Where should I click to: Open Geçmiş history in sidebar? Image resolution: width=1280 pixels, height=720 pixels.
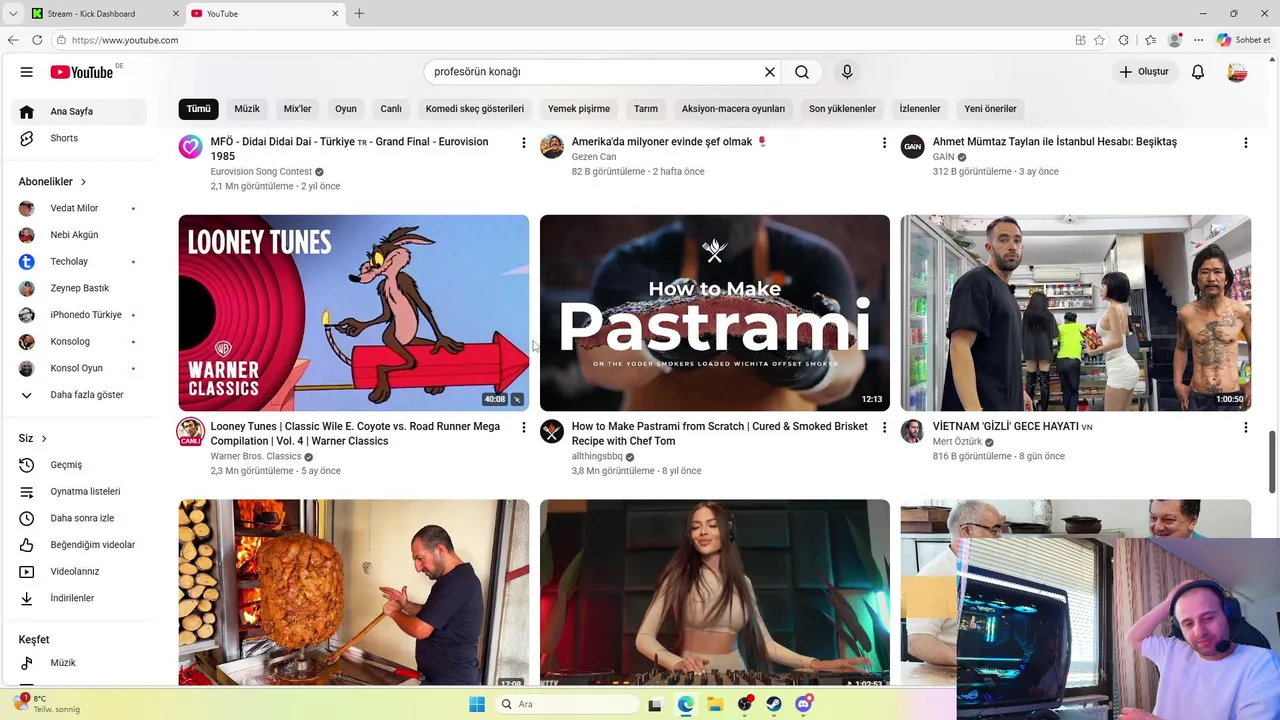coord(79,465)
